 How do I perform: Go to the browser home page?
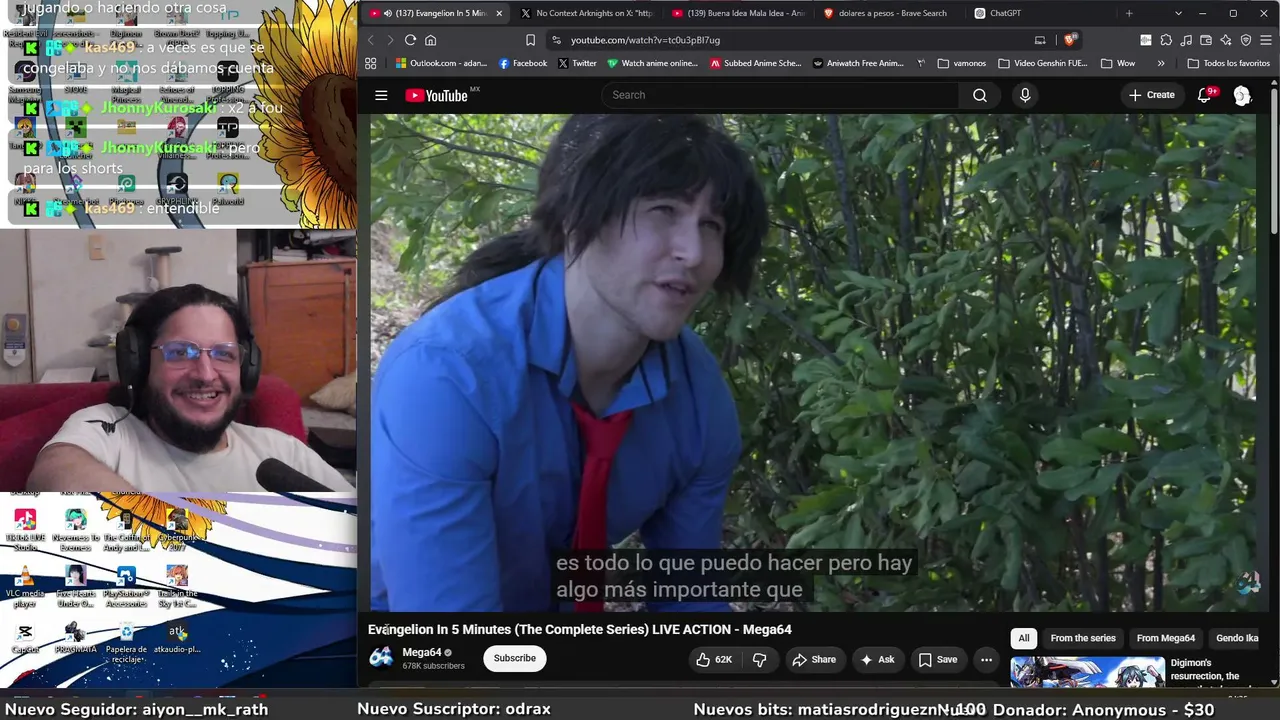pyautogui.click(x=431, y=40)
